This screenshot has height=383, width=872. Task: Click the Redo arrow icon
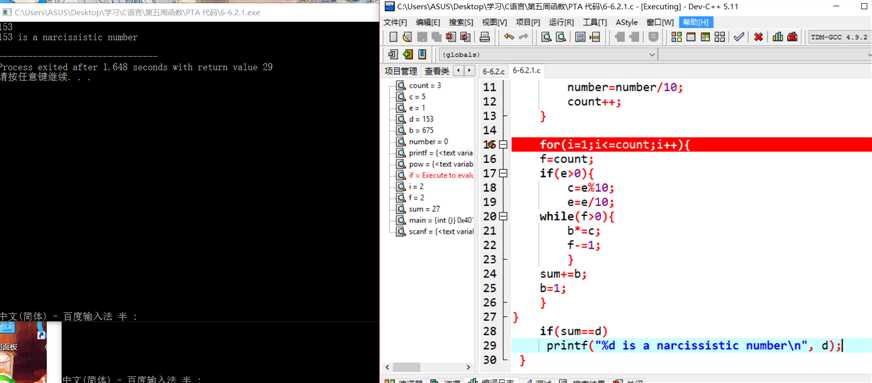[523, 37]
